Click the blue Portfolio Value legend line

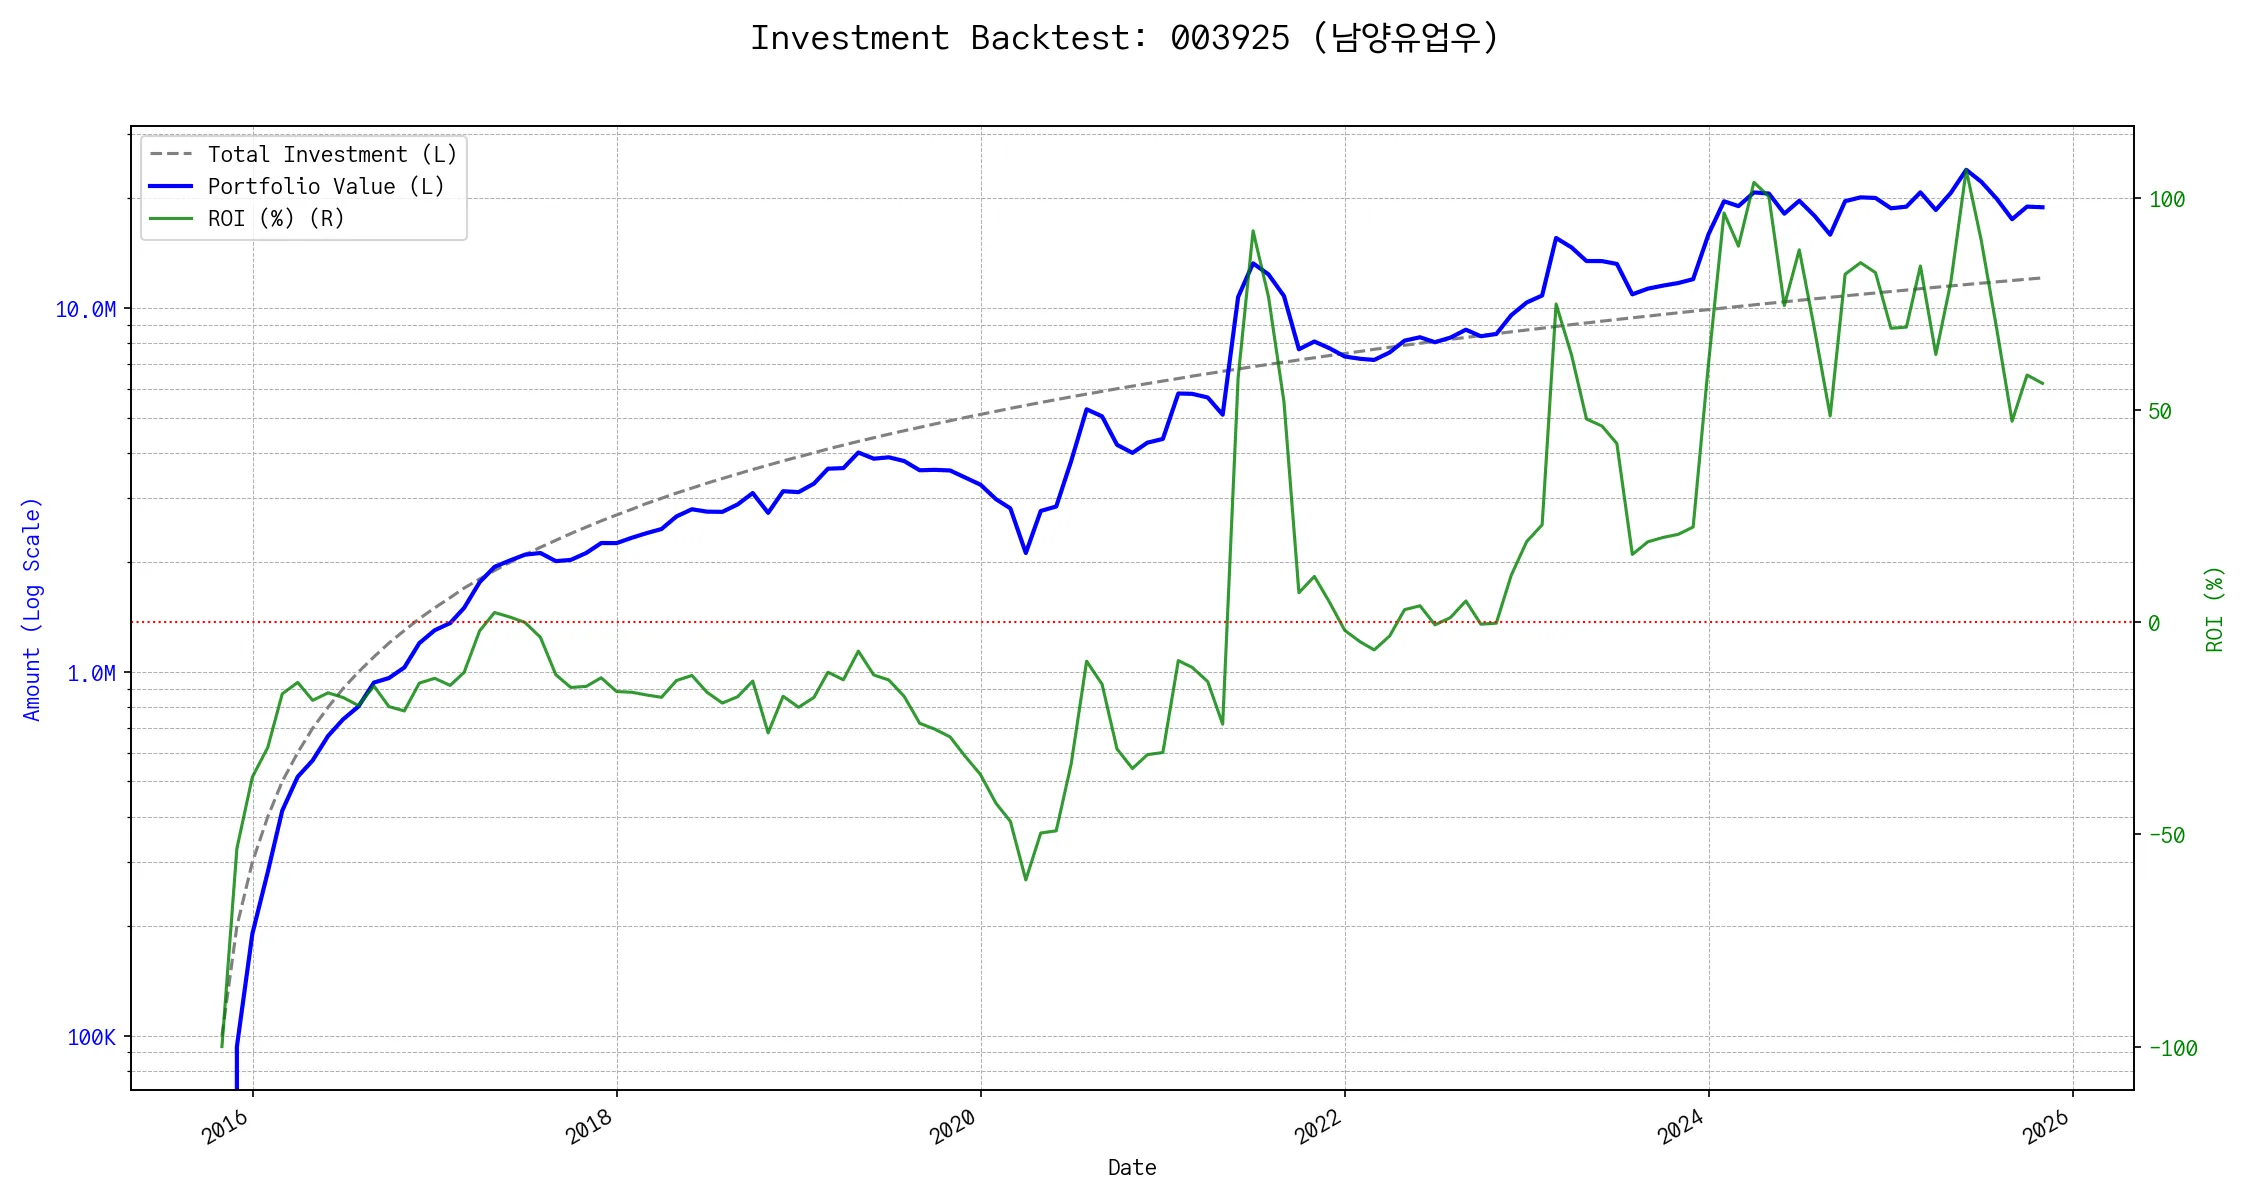pyautogui.click(x=171, y=186)
